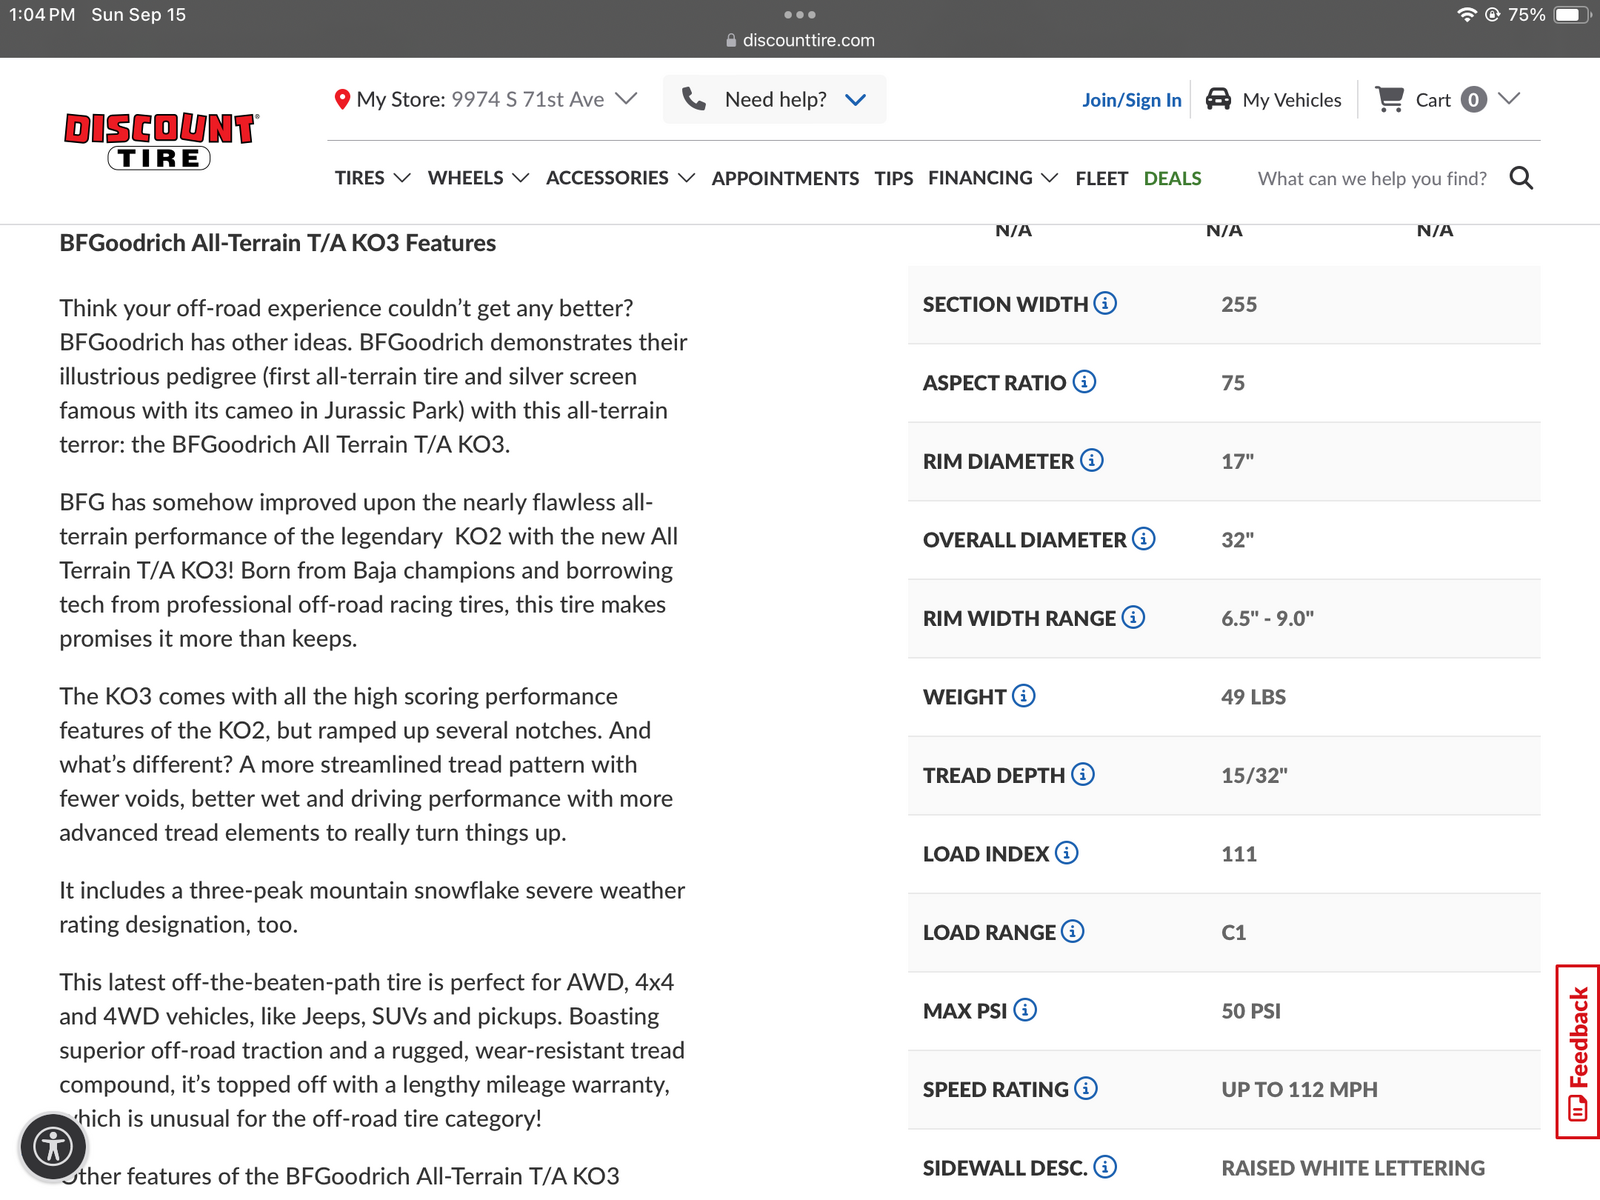Show info for Load Range

click(1073, 932)
